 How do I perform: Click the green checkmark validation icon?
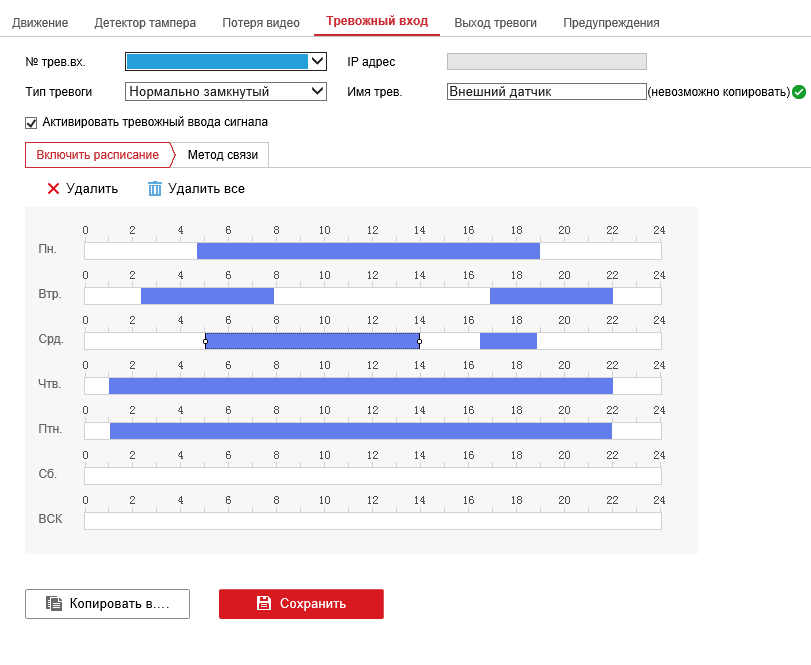pos(799,92)
